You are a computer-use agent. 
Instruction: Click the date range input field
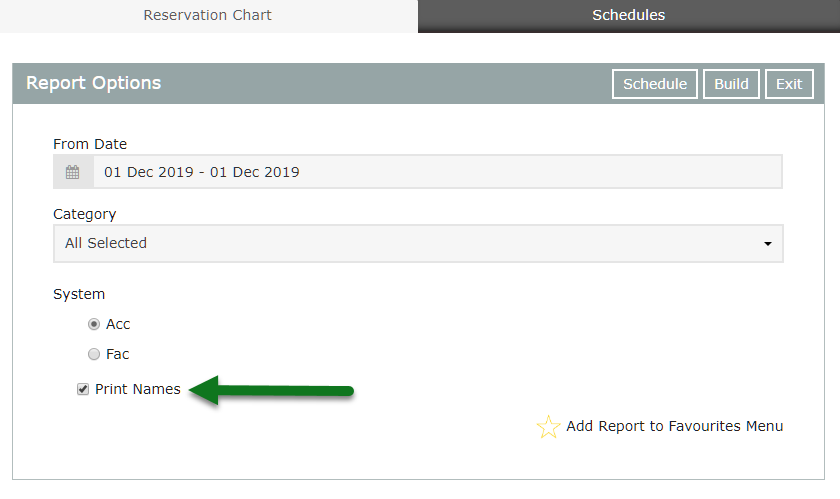[438, 172]
